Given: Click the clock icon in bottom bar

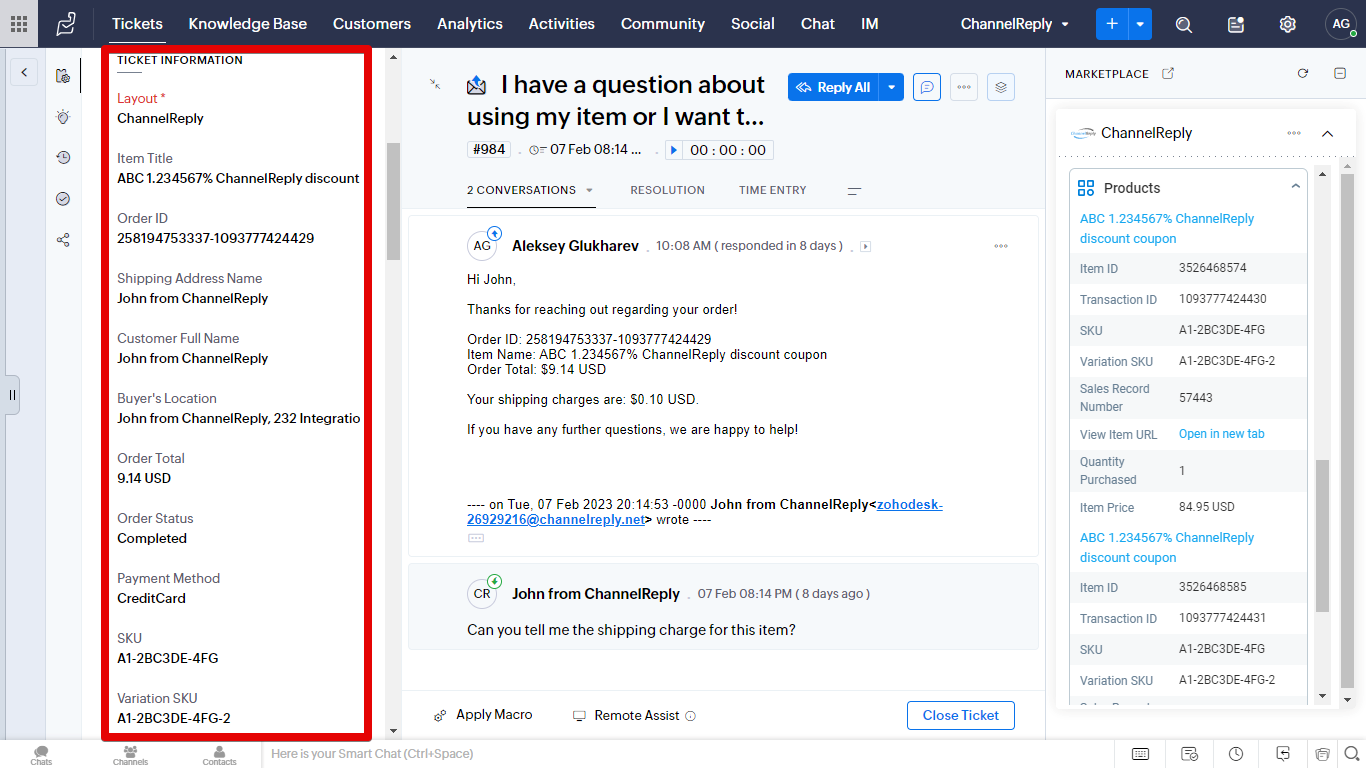Looking at the screenshot, I should click(1236, 754).
